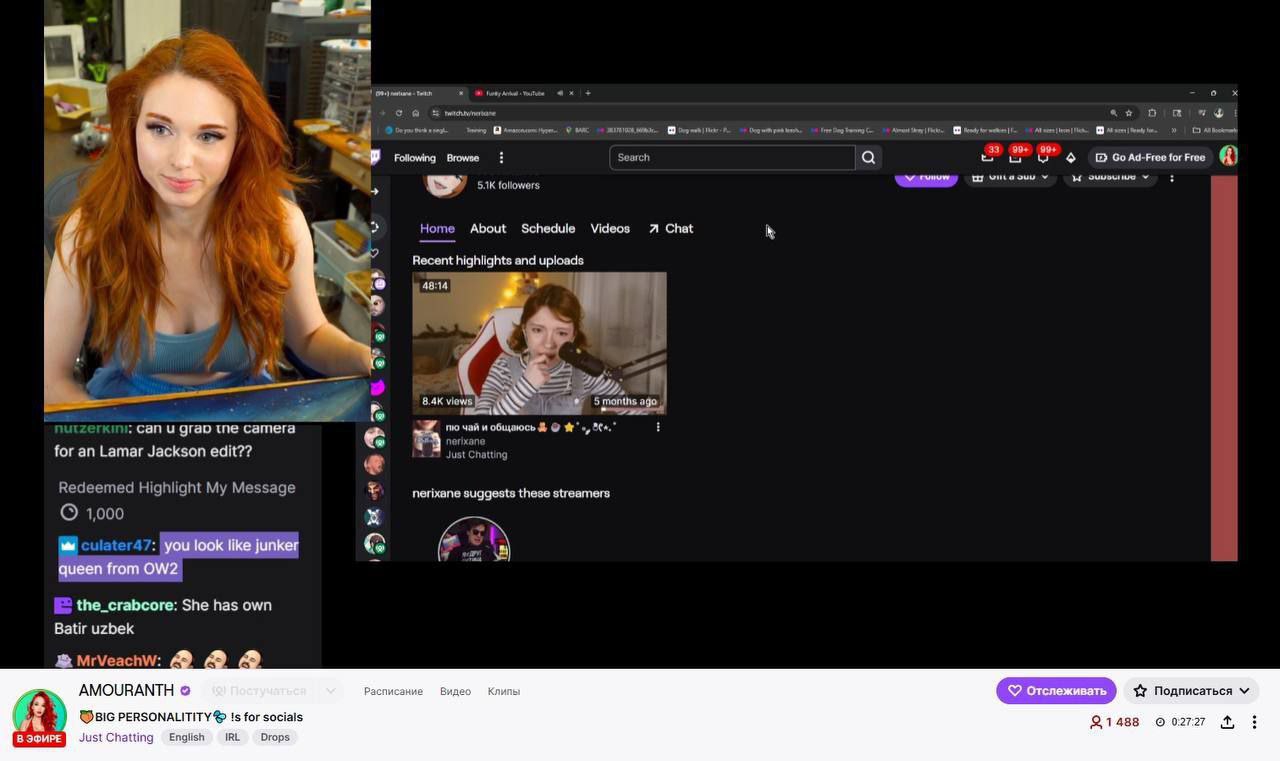Open the Subscribe dropdown on nerixane channel
The image size is (1280, 761).
point(1109,178)
